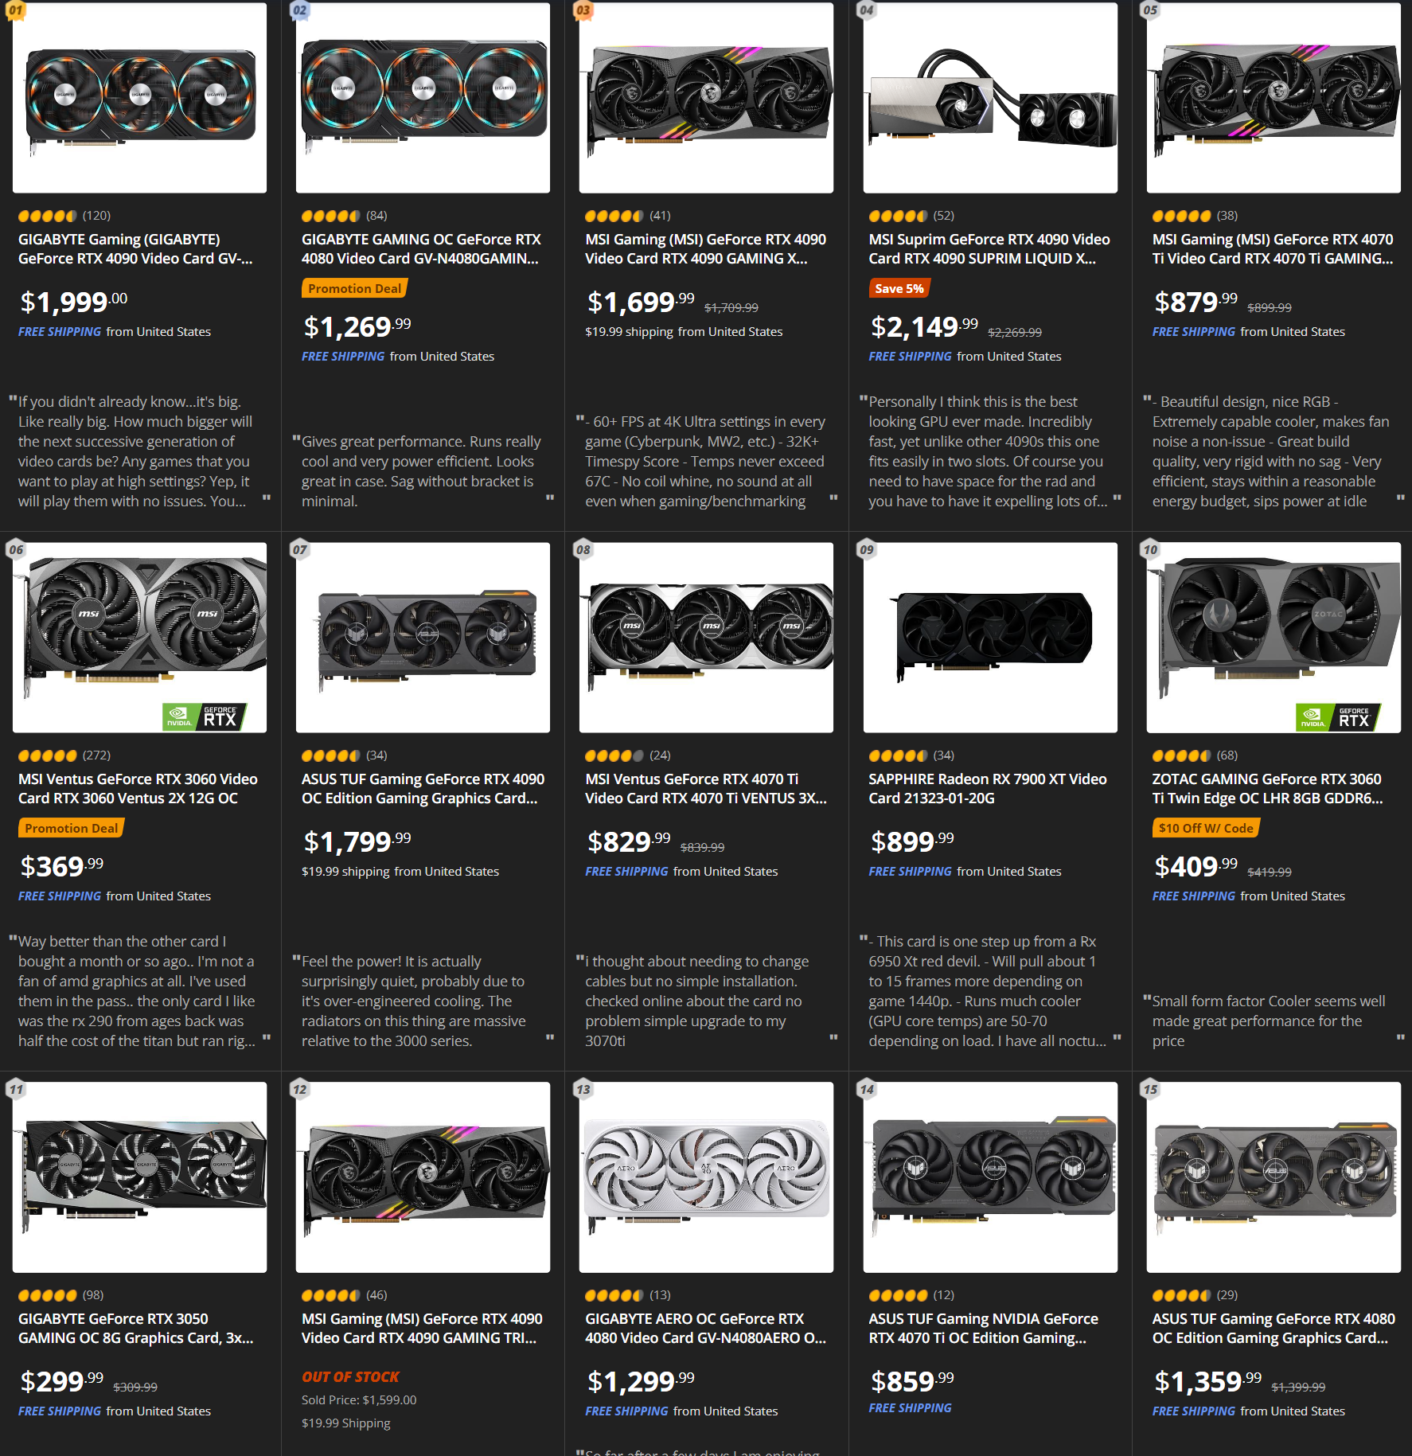
Task: View the white GIGABYTE AERO RTX 4080 image
Action: point(706,1177)
